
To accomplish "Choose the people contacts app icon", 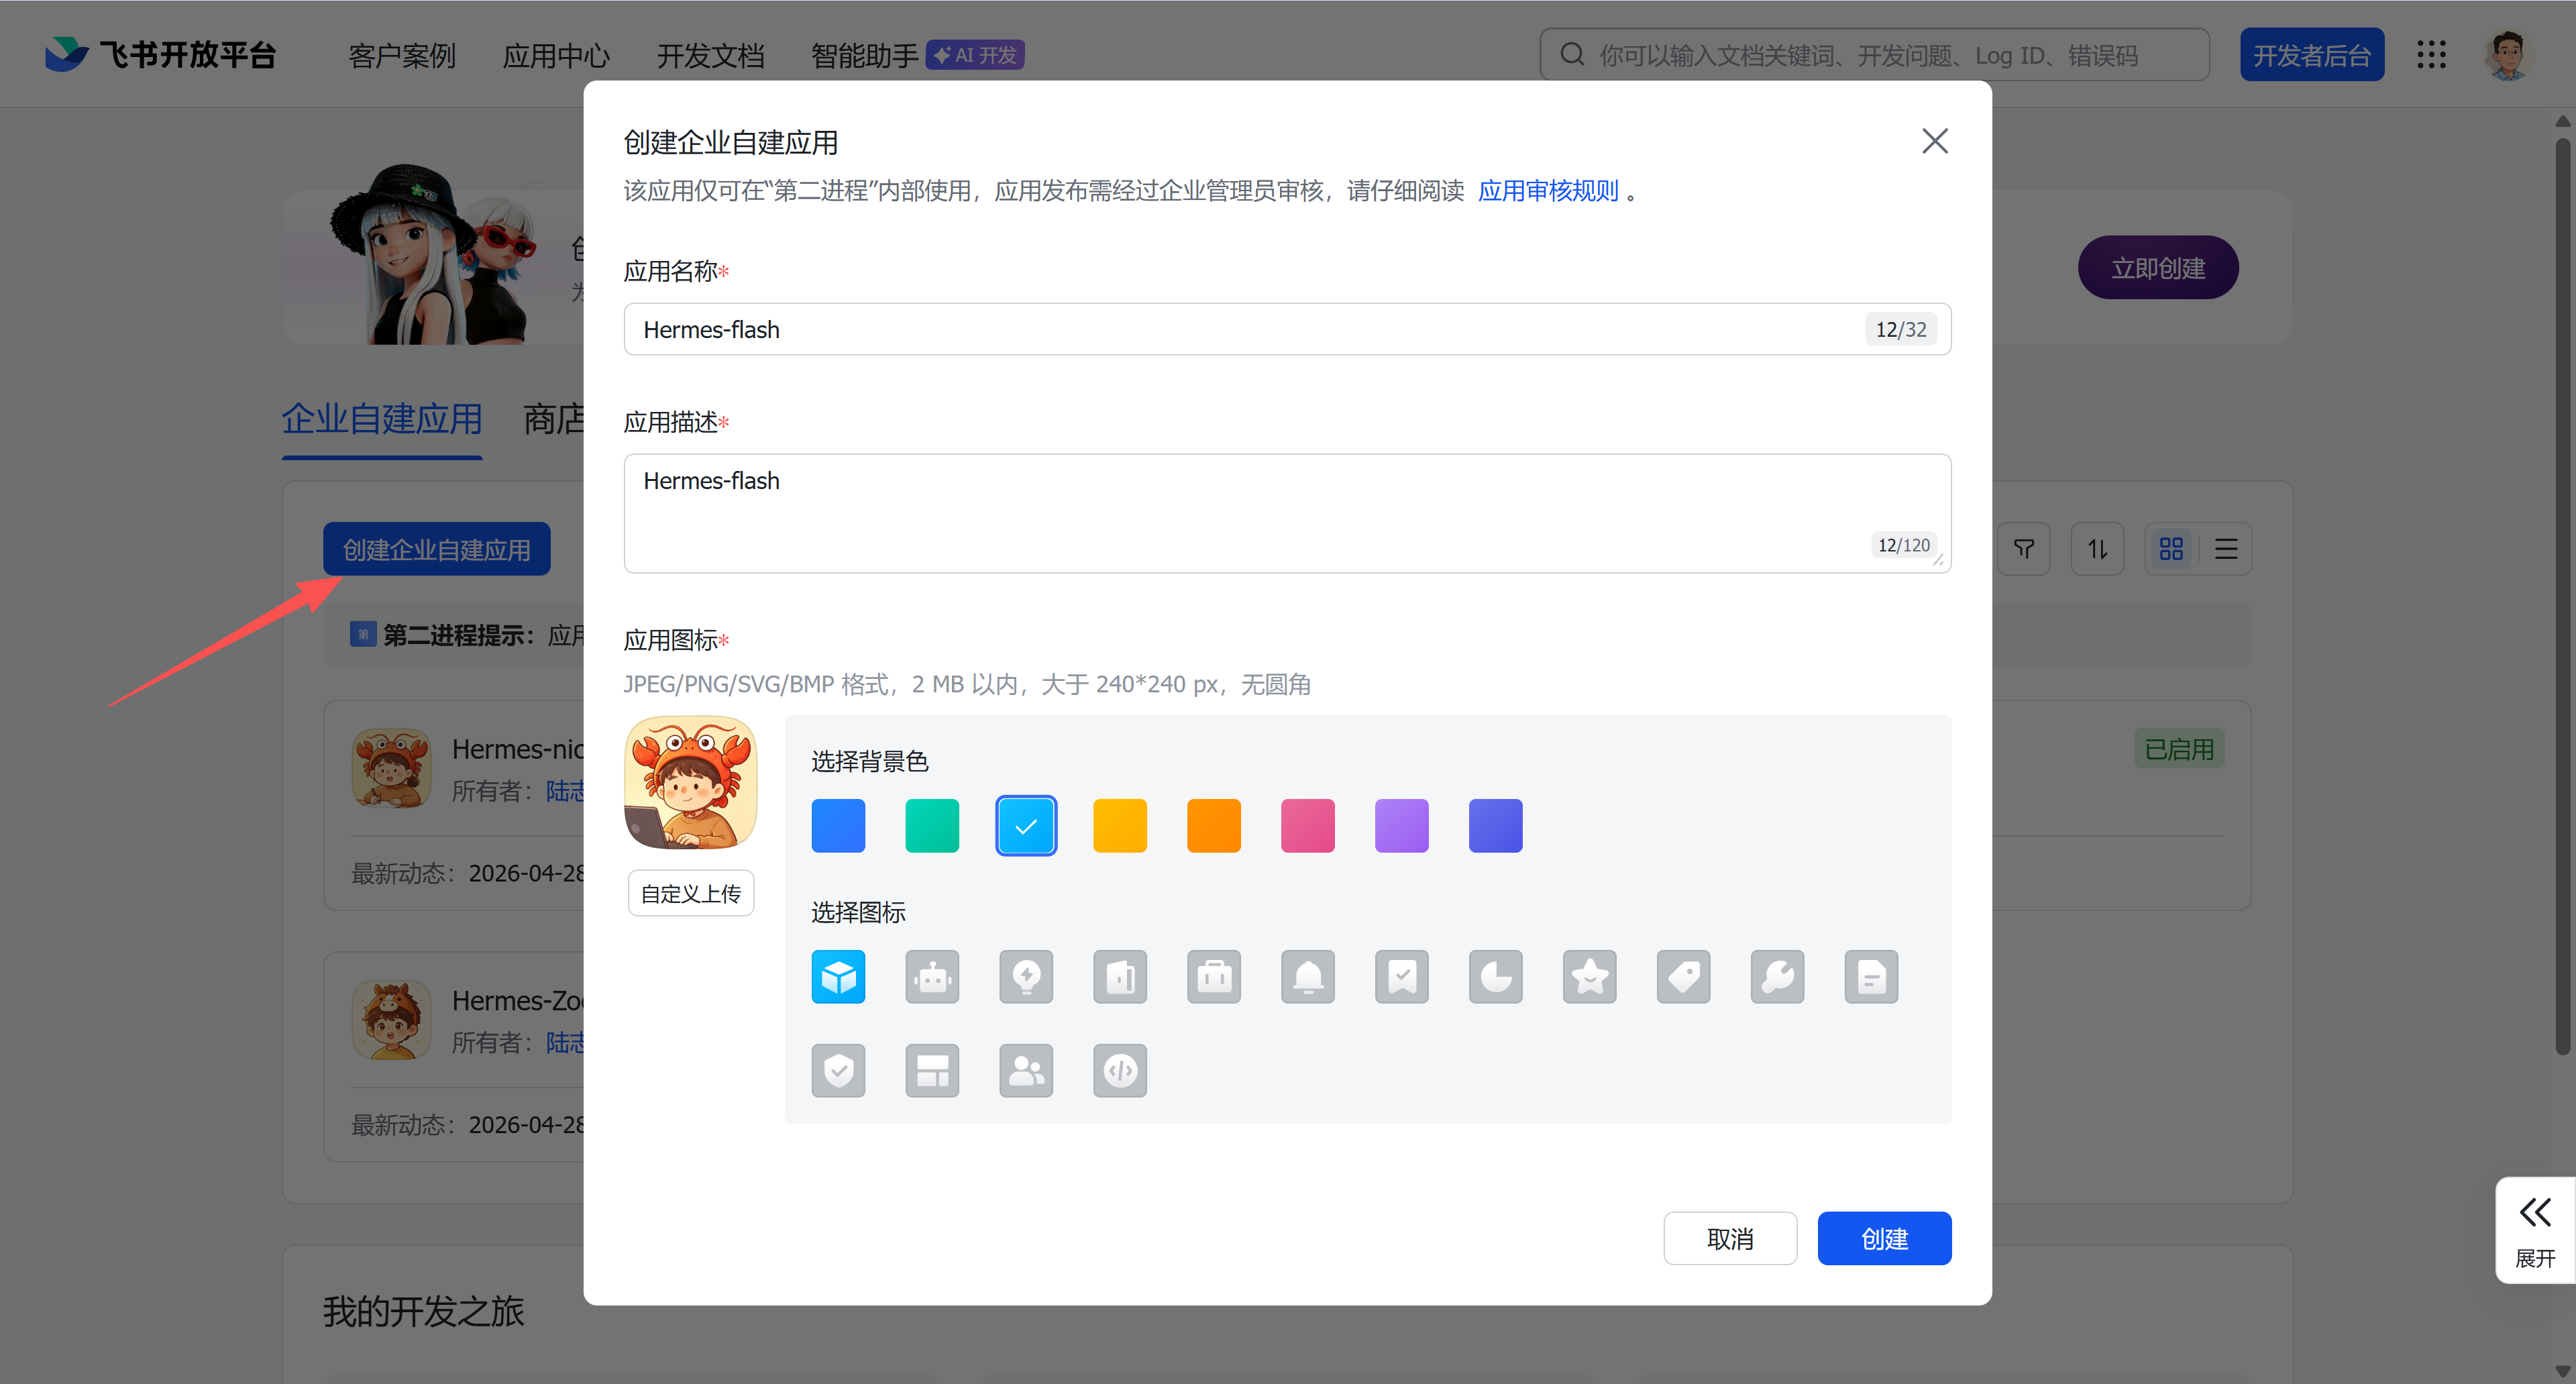I will tap(1026, 1071).
